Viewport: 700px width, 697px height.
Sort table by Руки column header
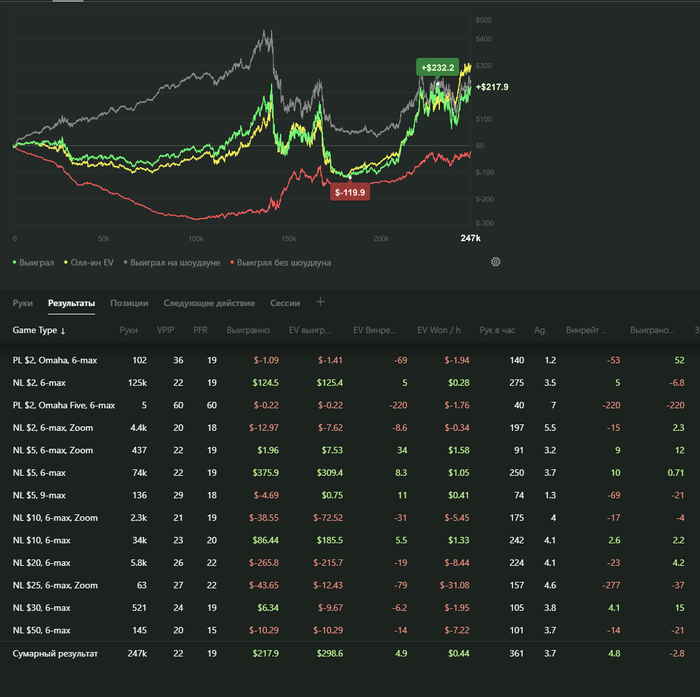coord(129,330)
